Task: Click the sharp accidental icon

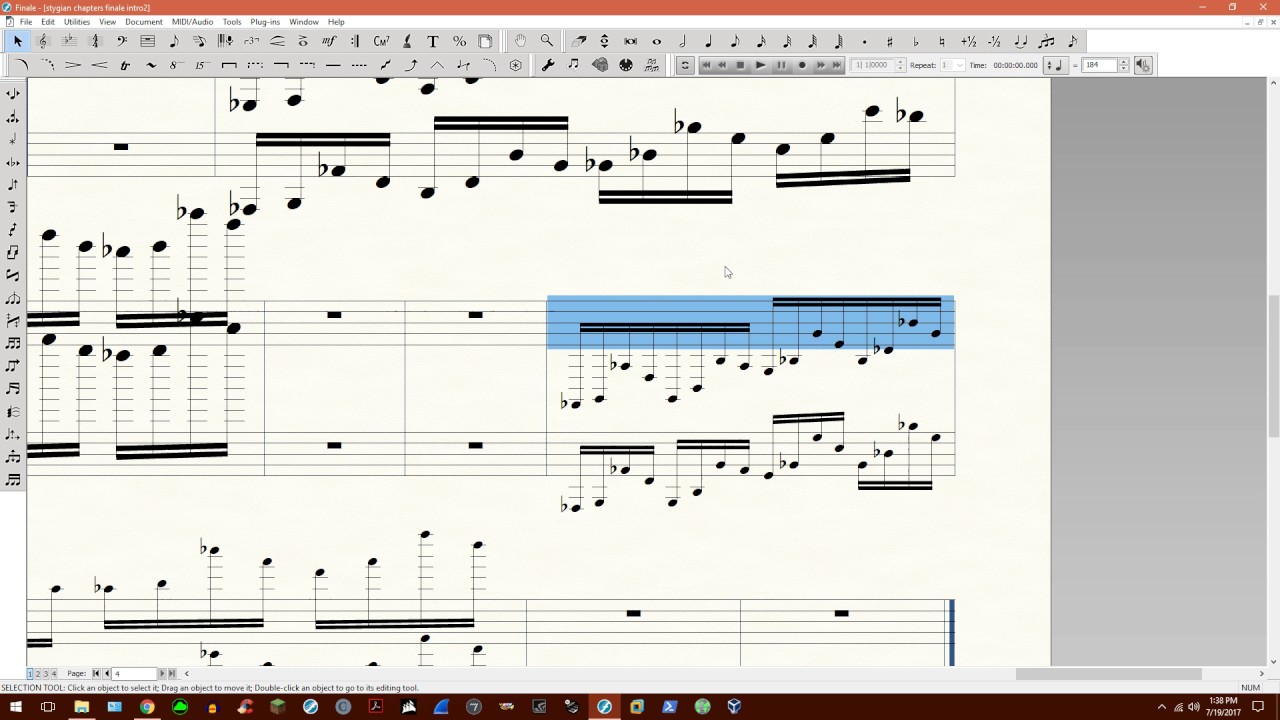Action: 890,41
